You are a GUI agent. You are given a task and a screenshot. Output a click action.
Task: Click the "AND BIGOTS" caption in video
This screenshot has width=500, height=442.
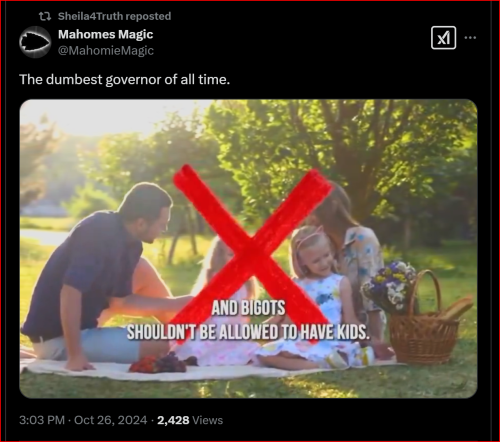coord(248,308)
